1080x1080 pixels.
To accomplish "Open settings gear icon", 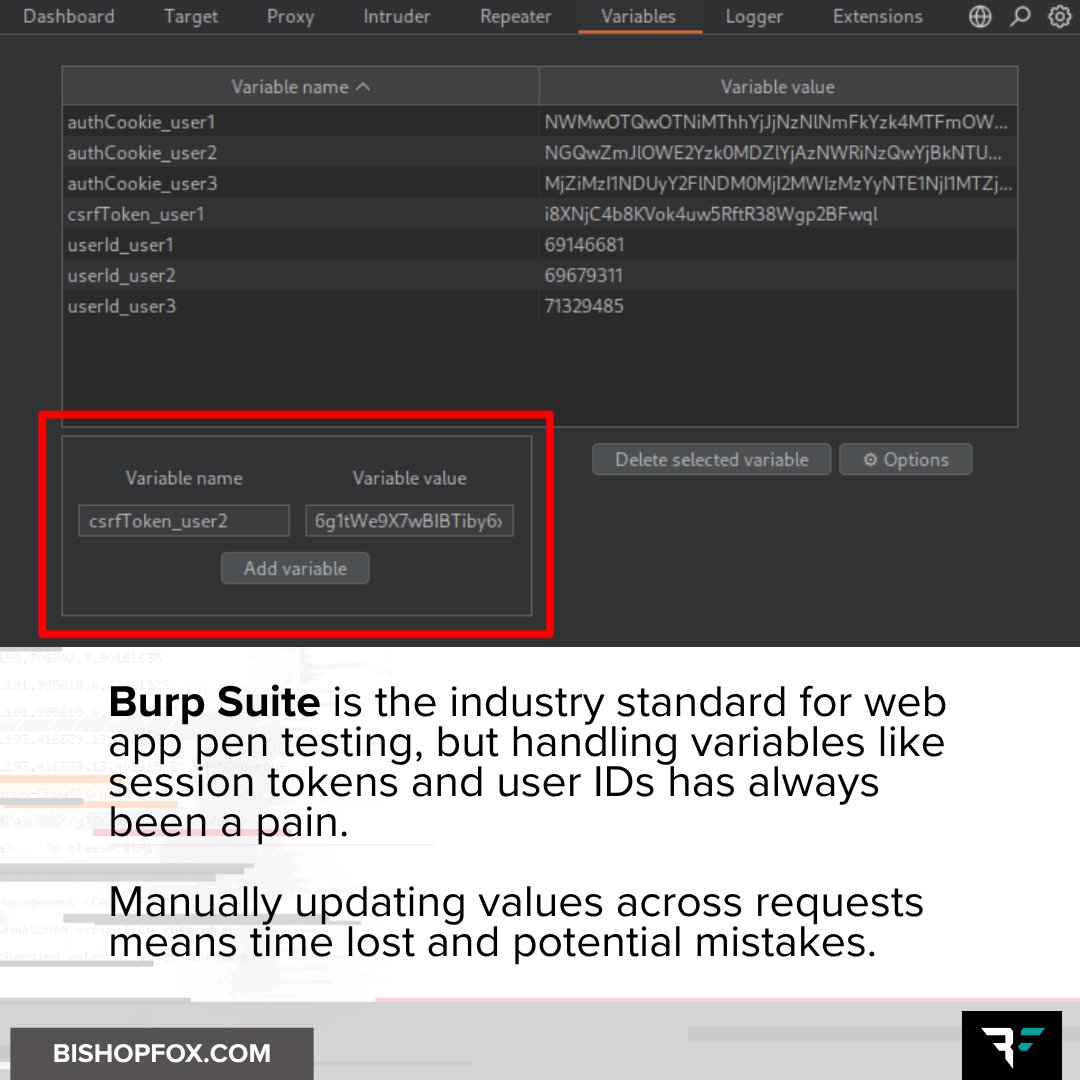I will [1059, 16].
